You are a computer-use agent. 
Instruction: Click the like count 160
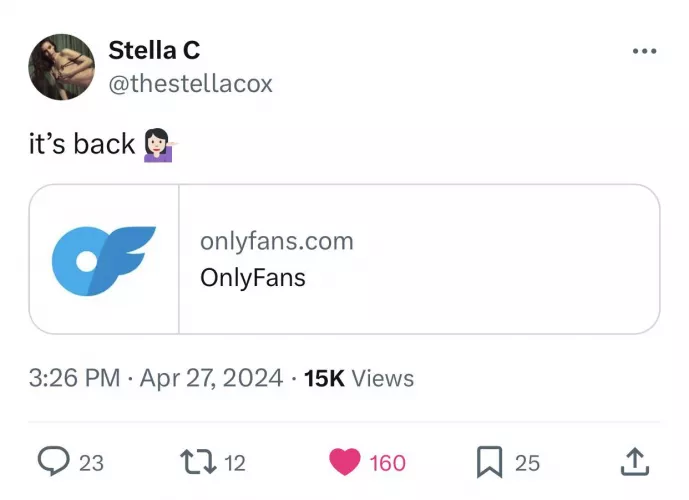pos(387,463)
